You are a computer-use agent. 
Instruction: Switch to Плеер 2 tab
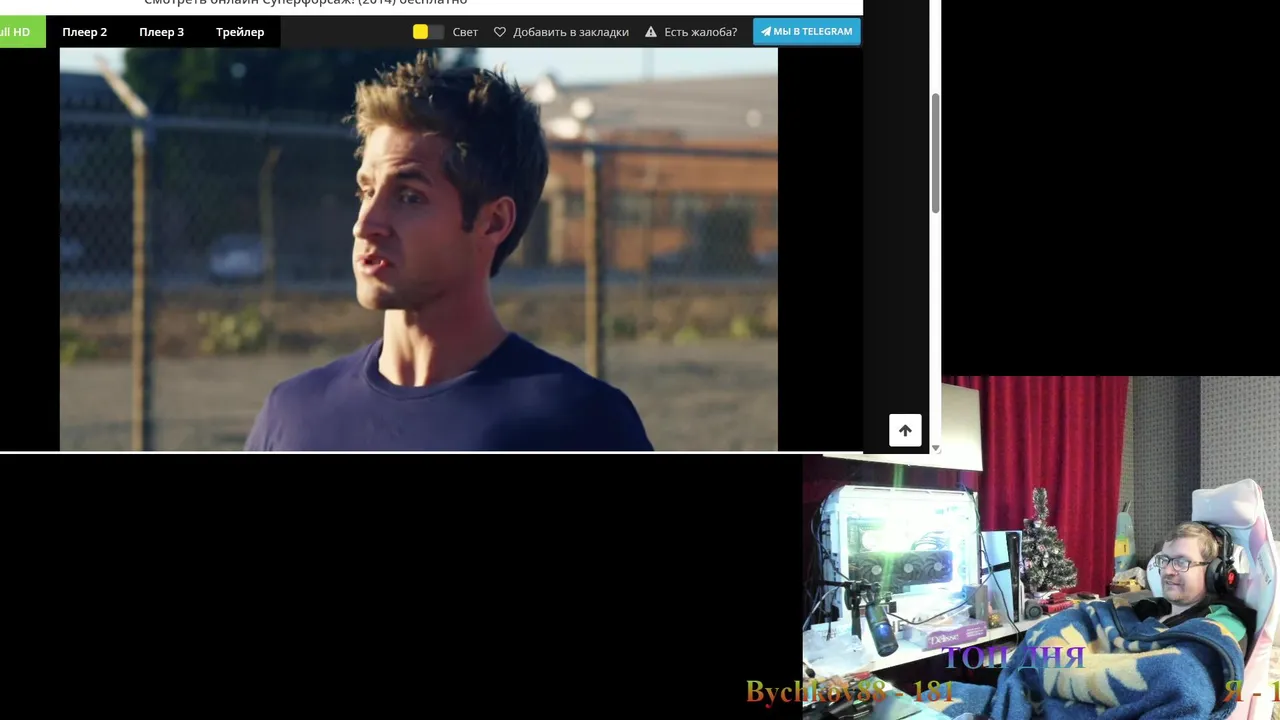84,32
